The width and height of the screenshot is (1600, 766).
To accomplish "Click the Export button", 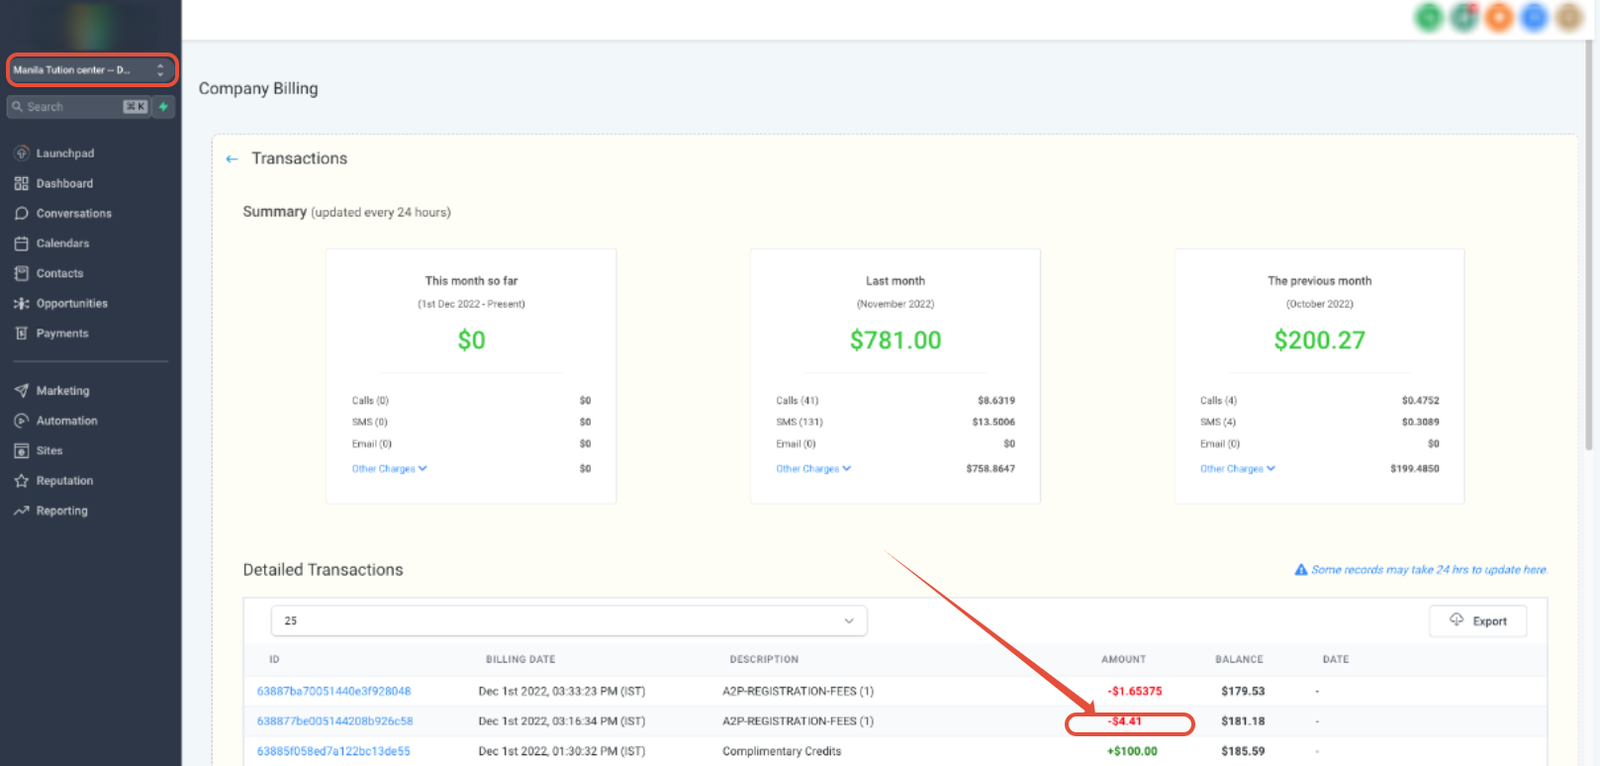I will pos(1477,621).
